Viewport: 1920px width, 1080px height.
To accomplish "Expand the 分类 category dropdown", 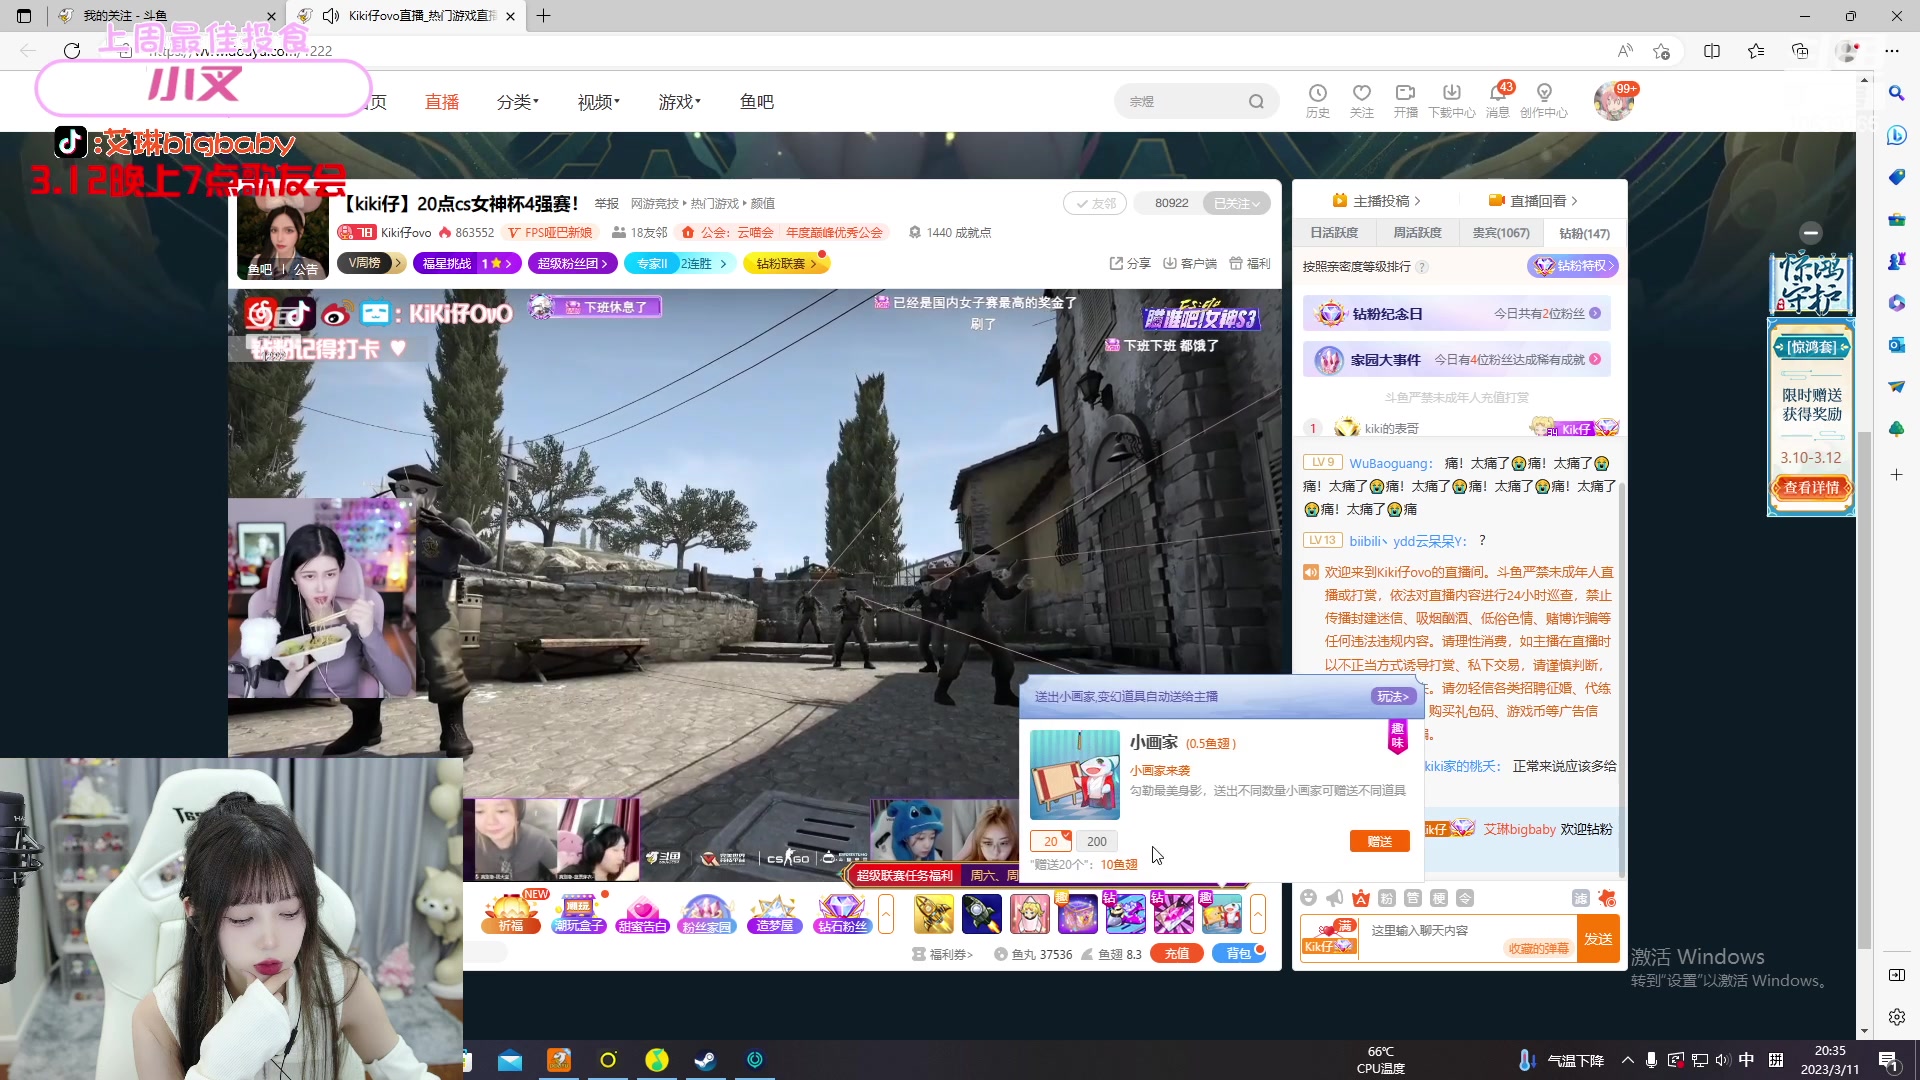I will [518, 102].
